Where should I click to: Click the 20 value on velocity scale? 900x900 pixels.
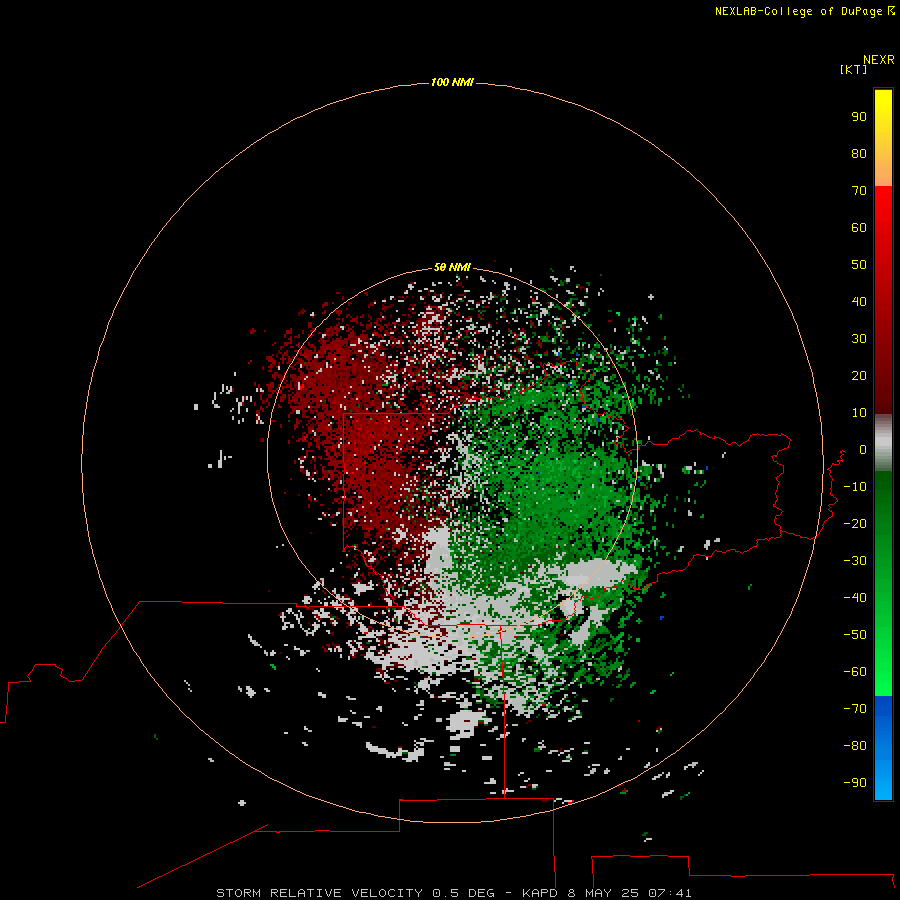coord(859,375)
